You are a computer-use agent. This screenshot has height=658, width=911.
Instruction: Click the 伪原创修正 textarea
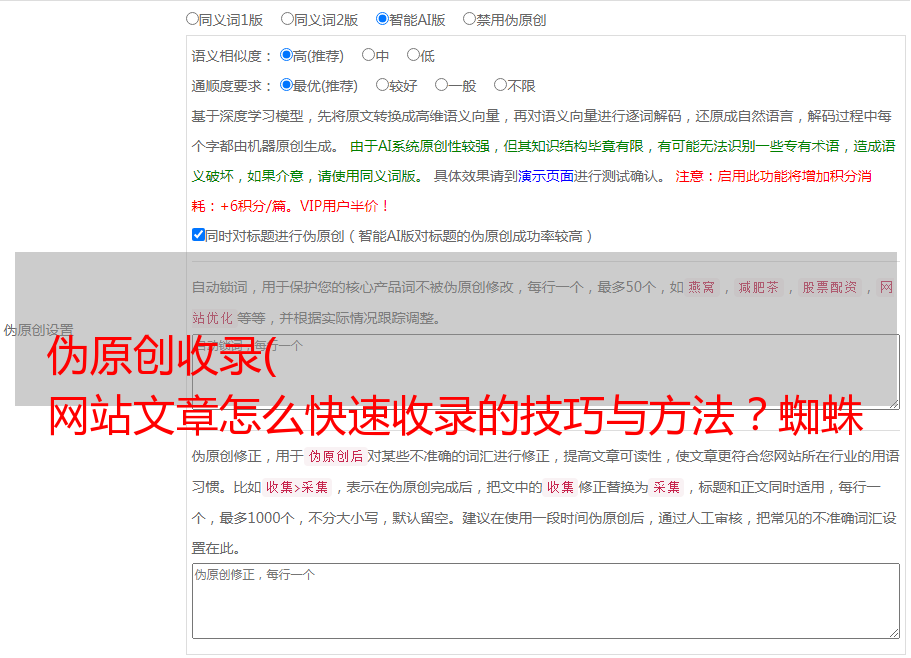(546, 601)
